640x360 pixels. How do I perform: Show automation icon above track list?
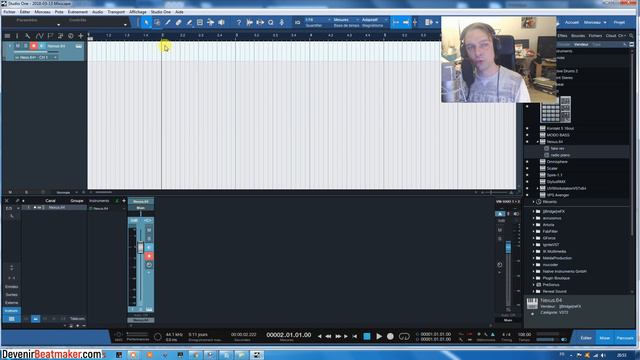[x=39, y=36]
